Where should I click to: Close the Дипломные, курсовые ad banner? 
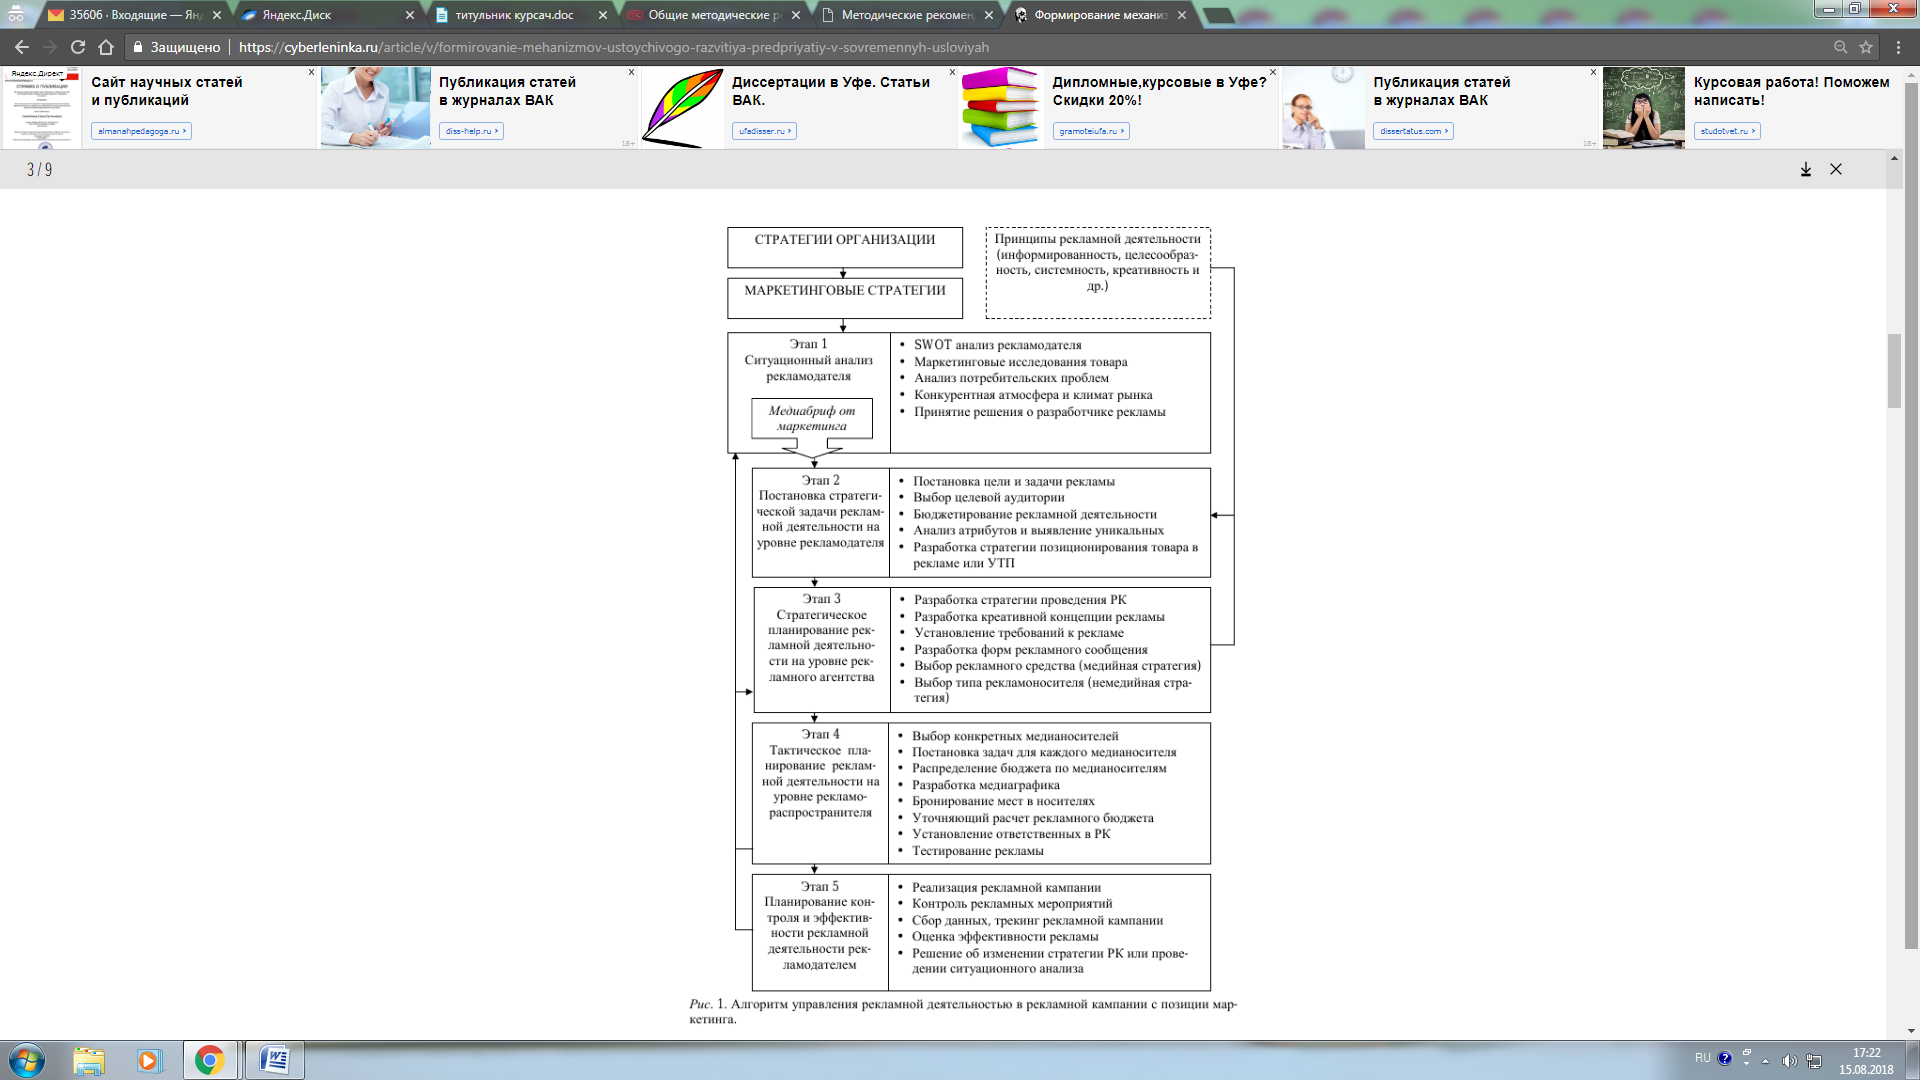pyautogui.click(x=1272, y=72)
